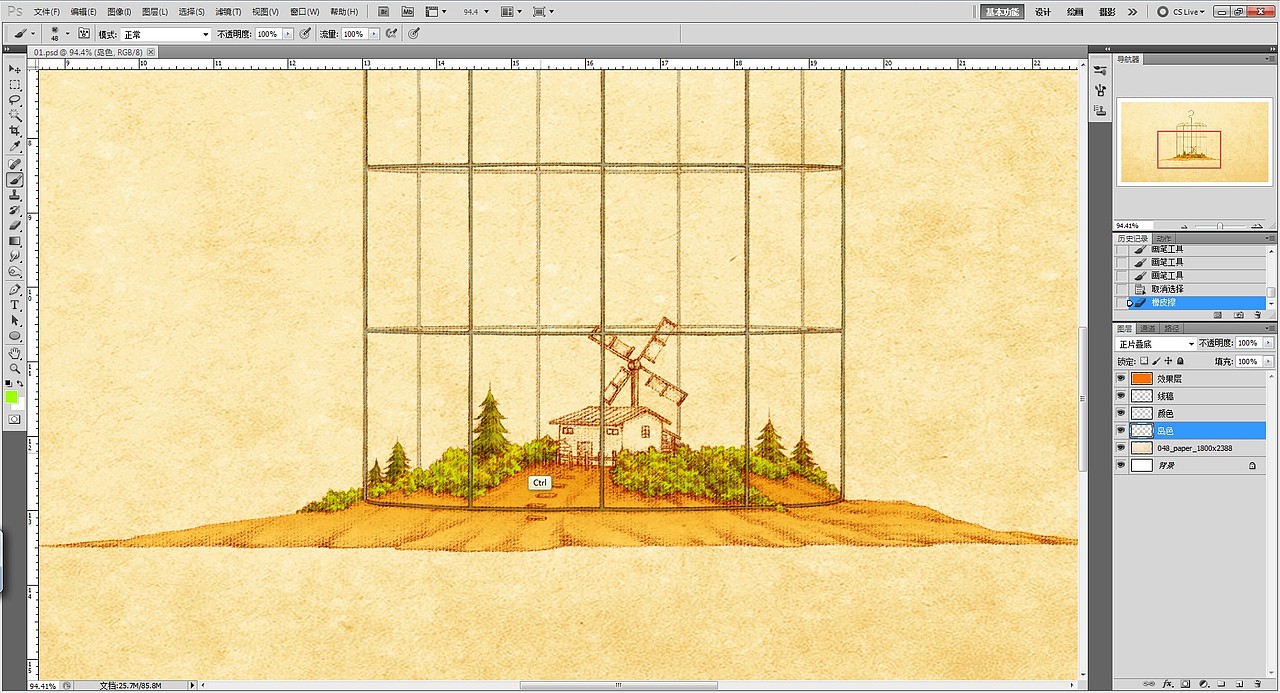Select the Lasso tool

[15, 100]
